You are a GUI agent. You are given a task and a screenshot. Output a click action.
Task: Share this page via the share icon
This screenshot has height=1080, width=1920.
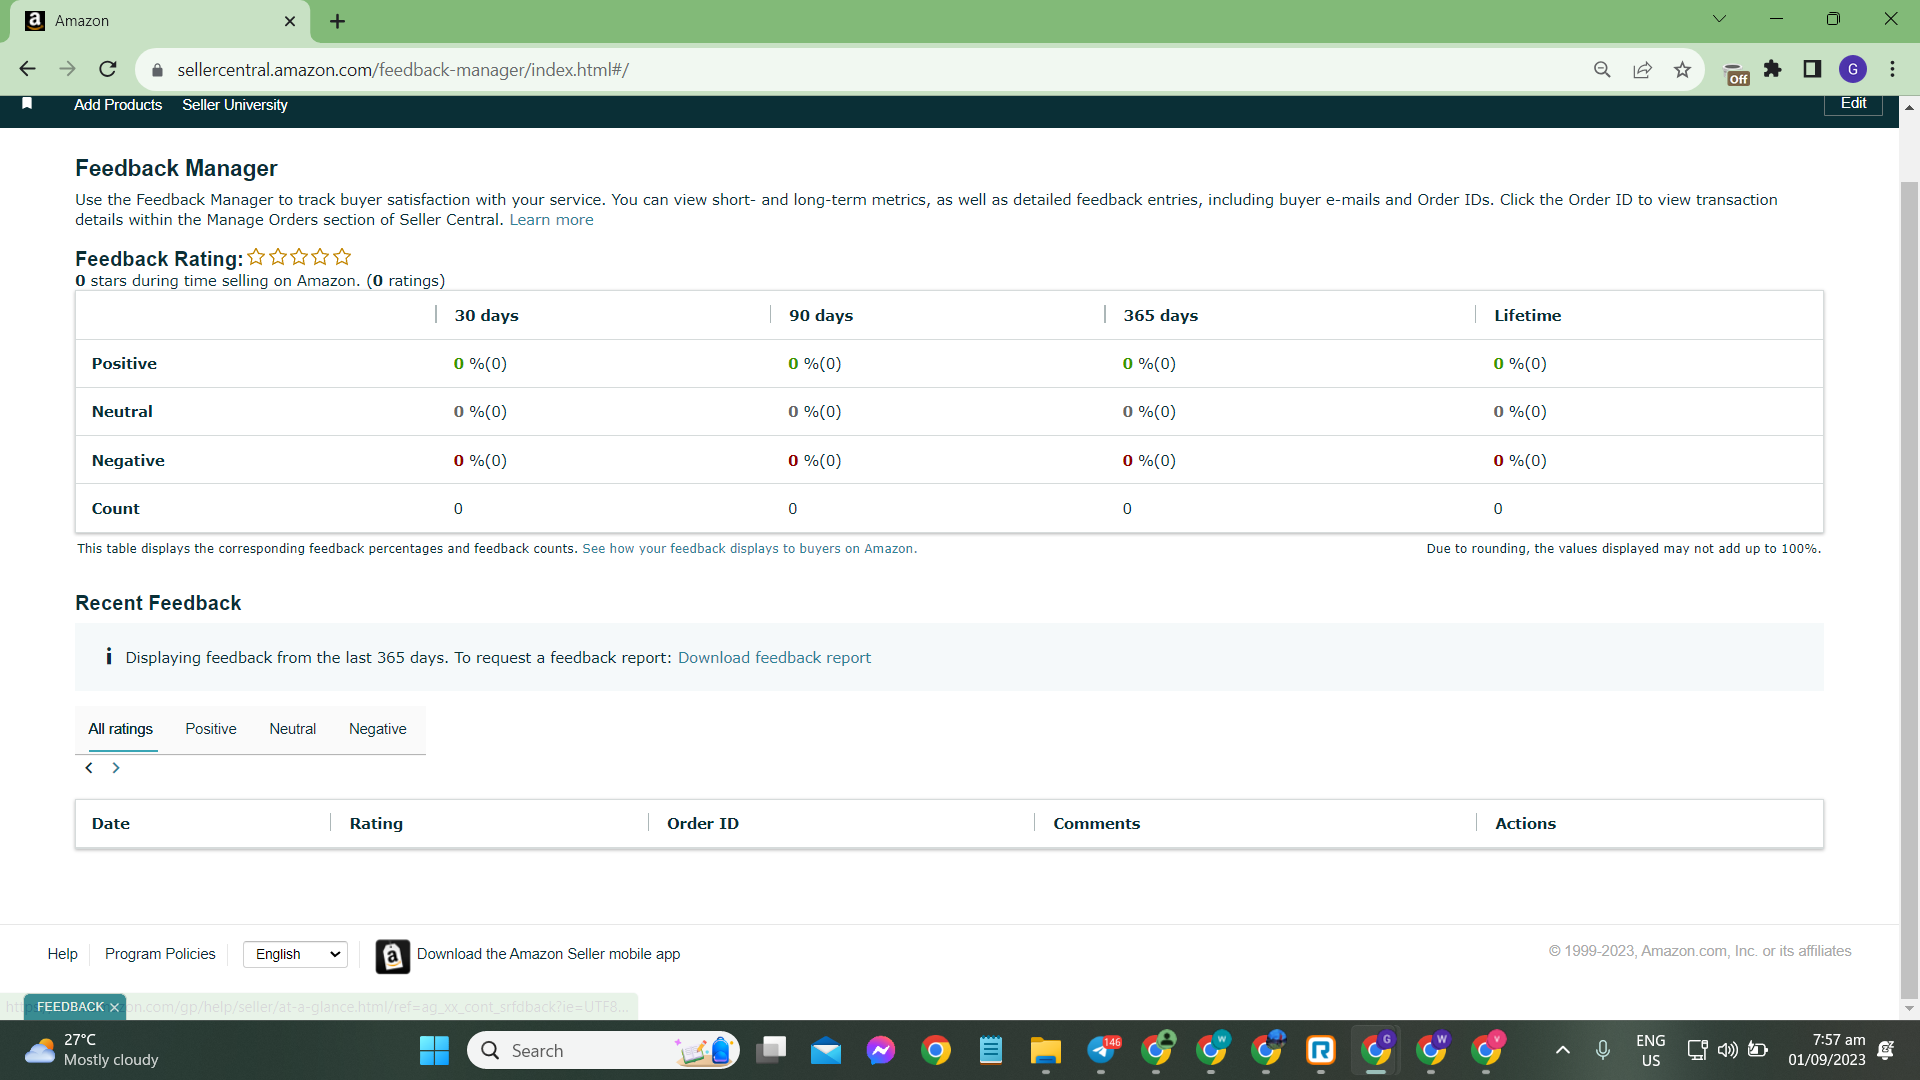point(1642,69)
